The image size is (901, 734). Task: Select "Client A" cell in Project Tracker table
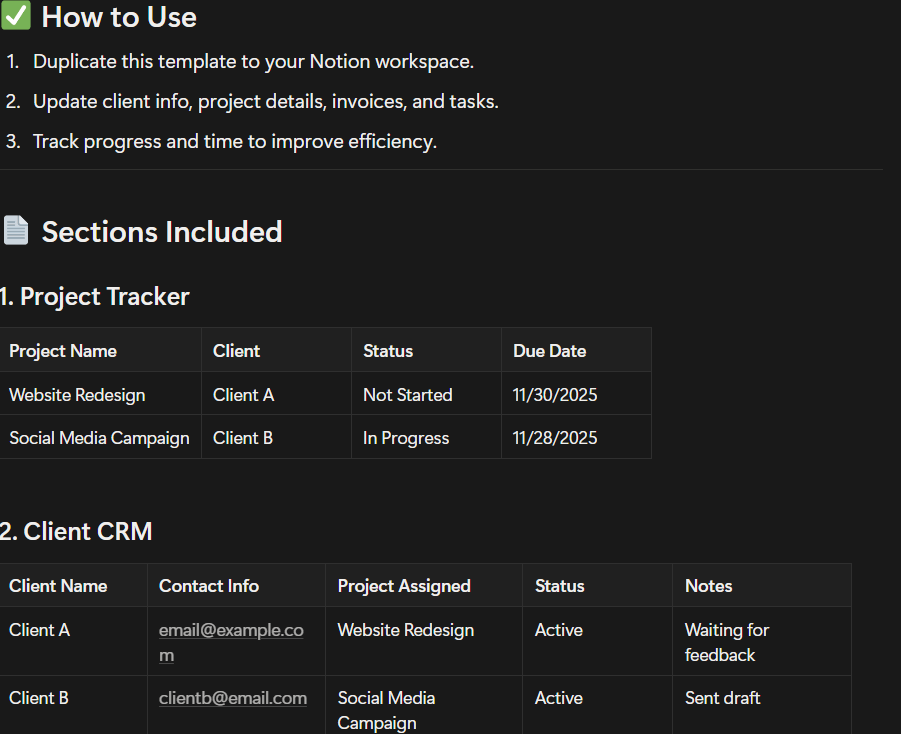pos(276,394)
